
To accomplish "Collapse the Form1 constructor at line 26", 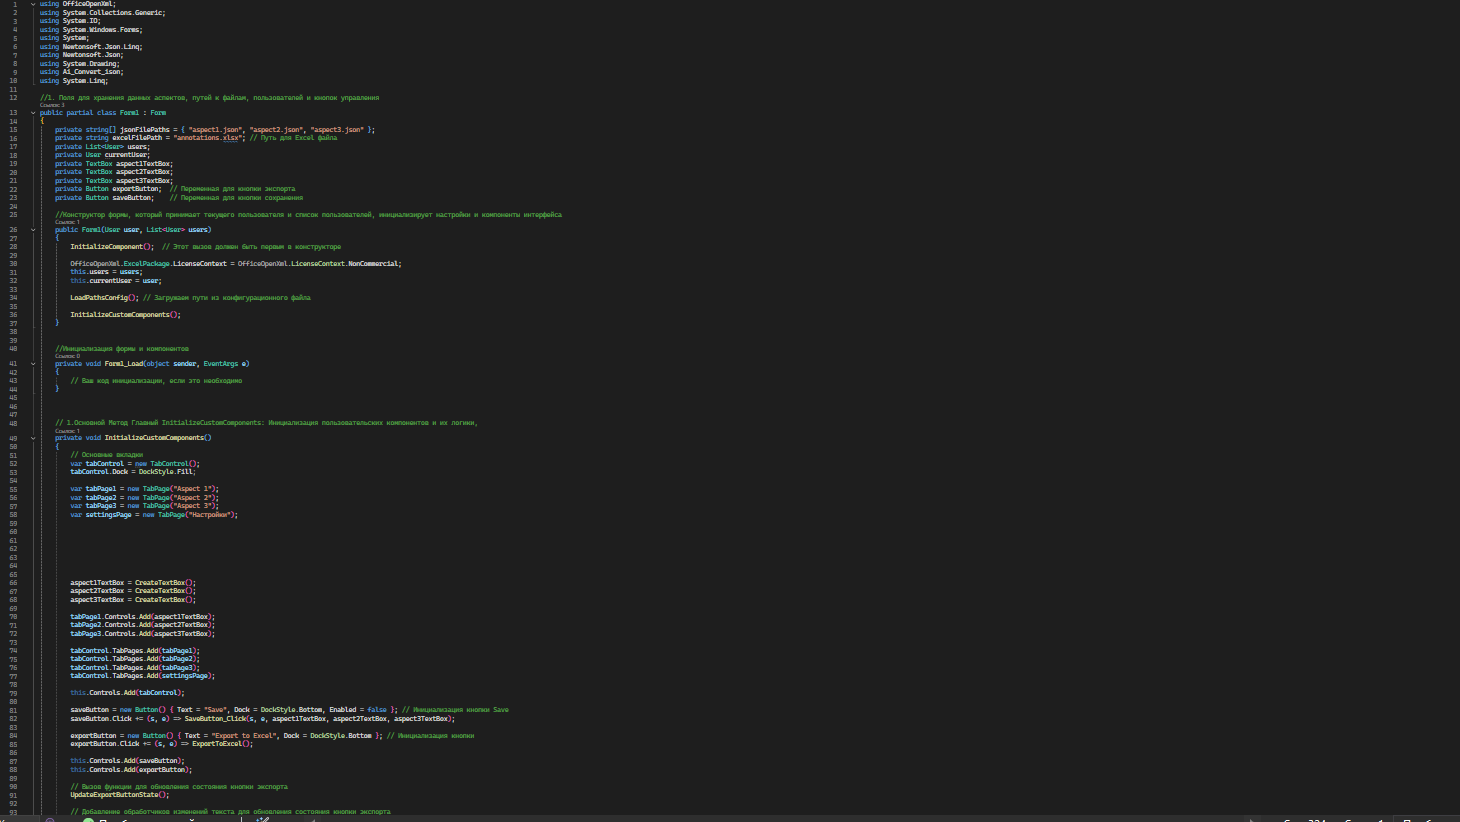I will (33, 230).
